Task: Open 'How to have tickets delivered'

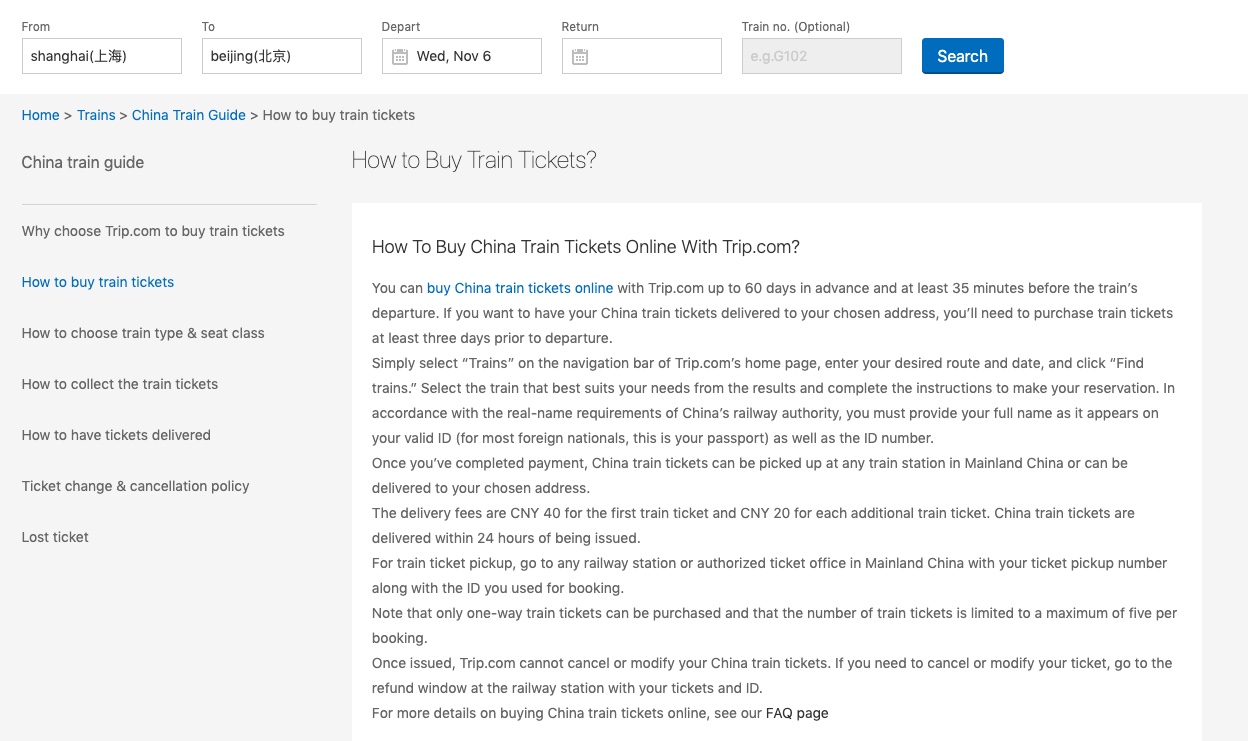Action: pyautogui.click(x=116, y=435)
